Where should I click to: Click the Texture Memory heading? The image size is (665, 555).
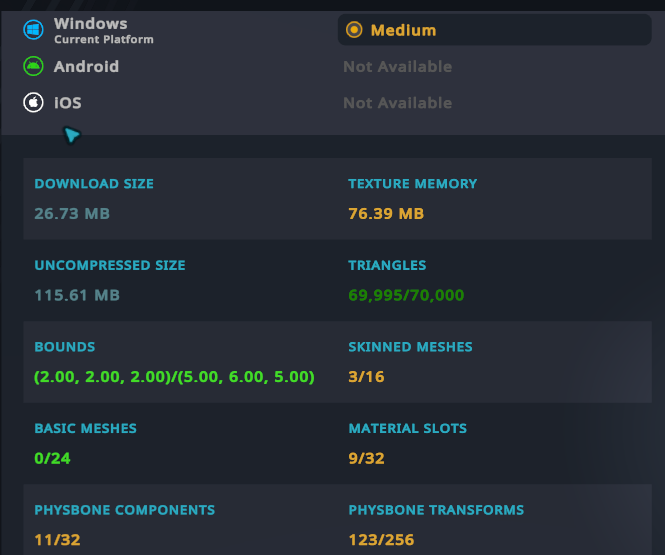tap(413, 184)
